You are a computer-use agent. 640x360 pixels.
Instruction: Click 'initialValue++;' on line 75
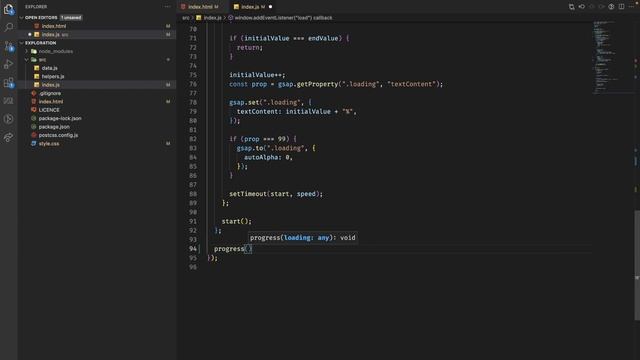(257, 75)
